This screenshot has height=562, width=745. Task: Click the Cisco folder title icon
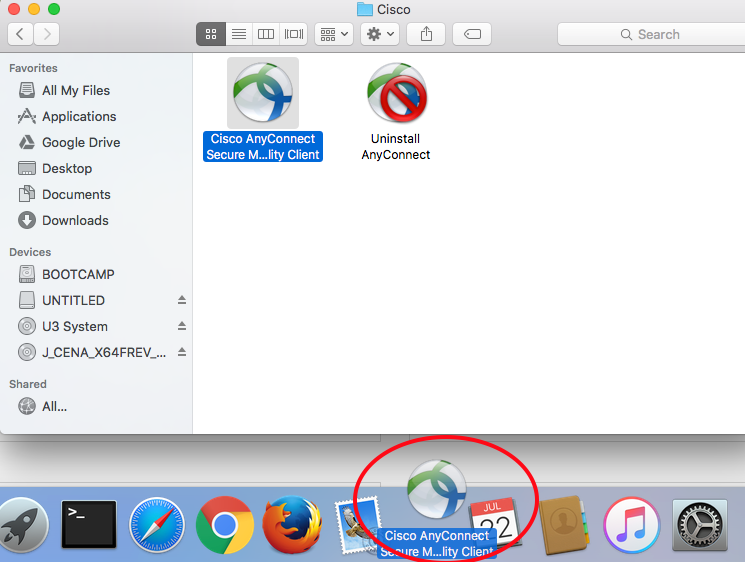364,9
